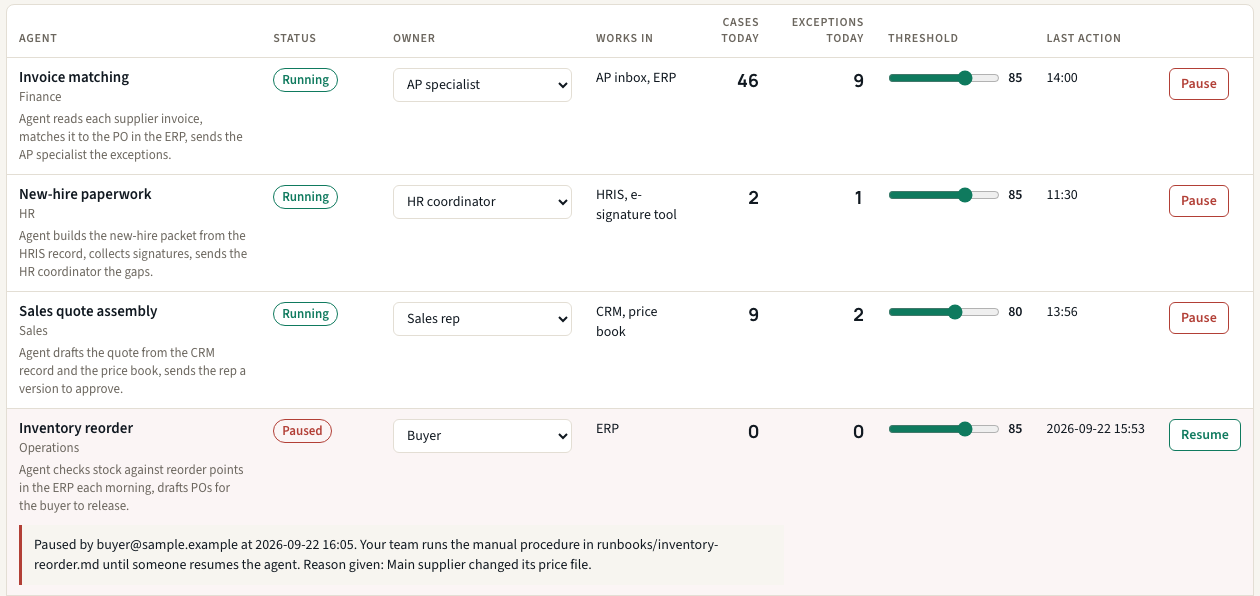Click the STATUS column header
This screenshot has width=1260, height=596.
[x=294, y=38]
